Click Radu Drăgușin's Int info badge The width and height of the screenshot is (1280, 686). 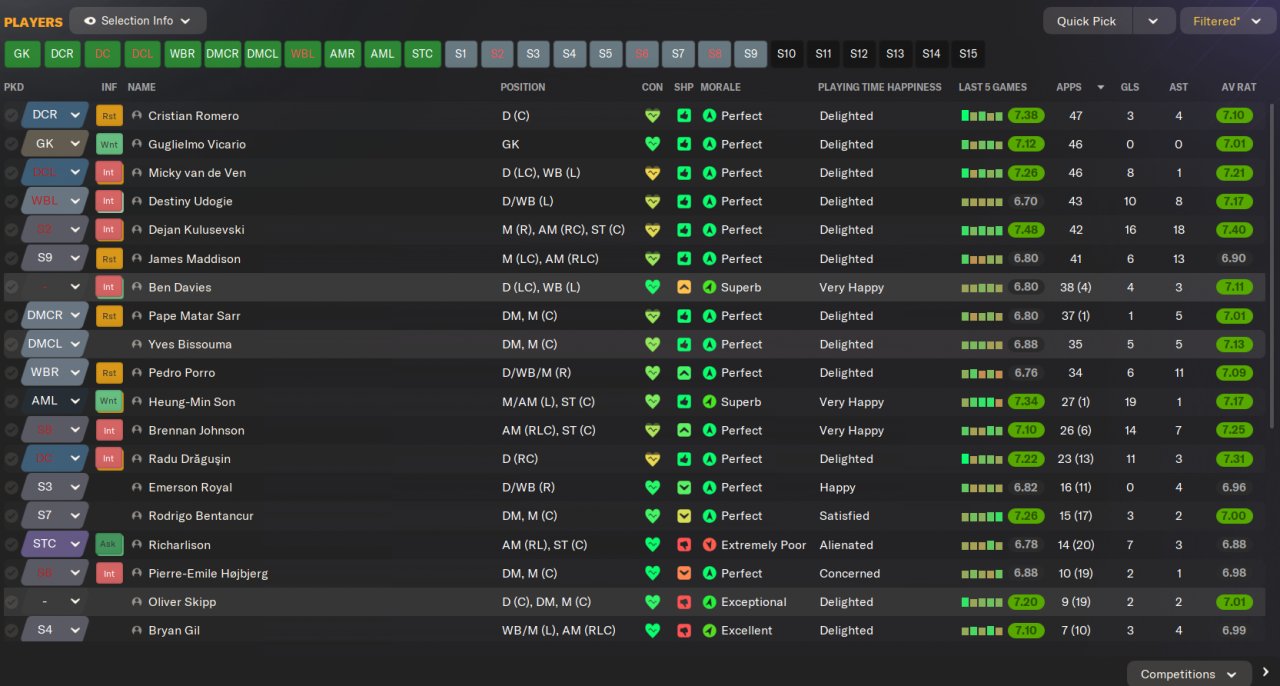click(109, 459)
